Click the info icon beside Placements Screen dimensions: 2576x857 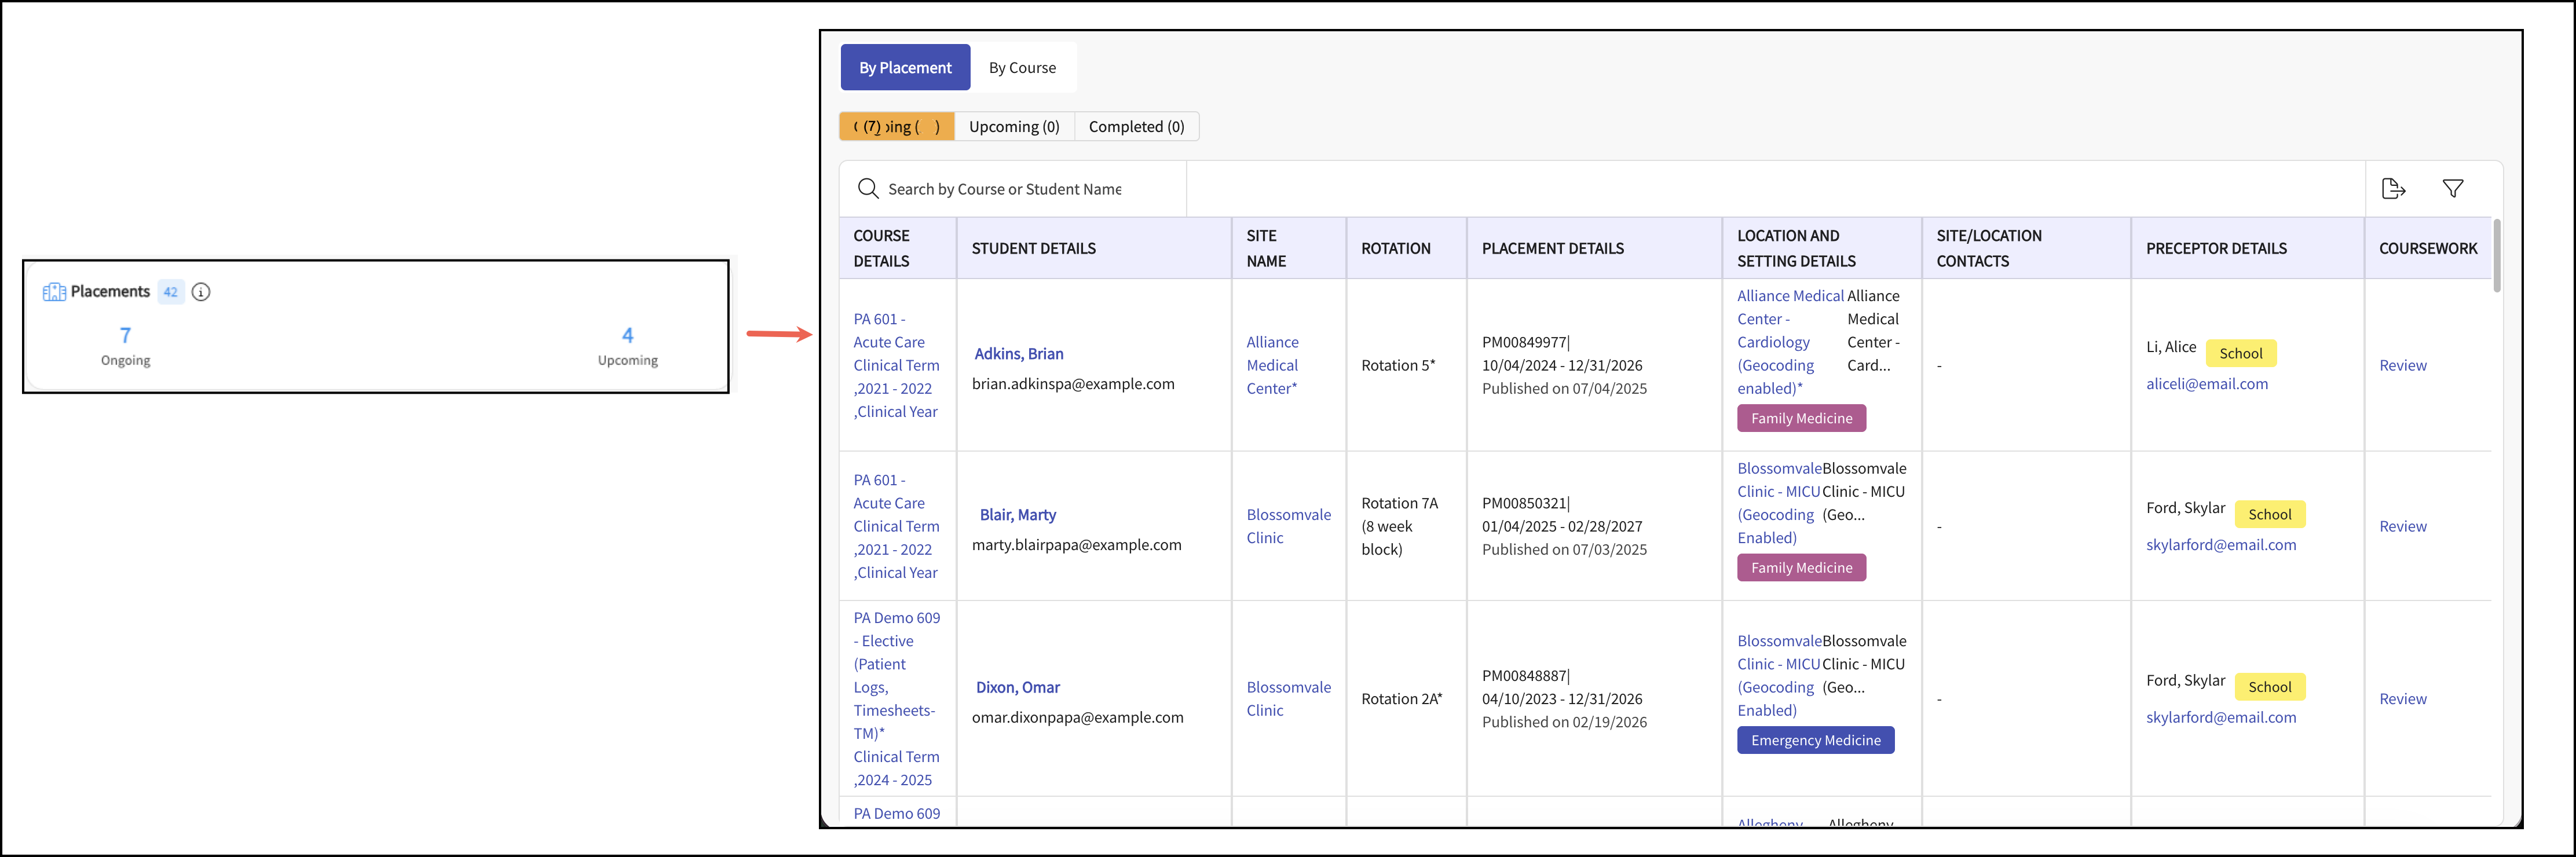coord(201,292)
